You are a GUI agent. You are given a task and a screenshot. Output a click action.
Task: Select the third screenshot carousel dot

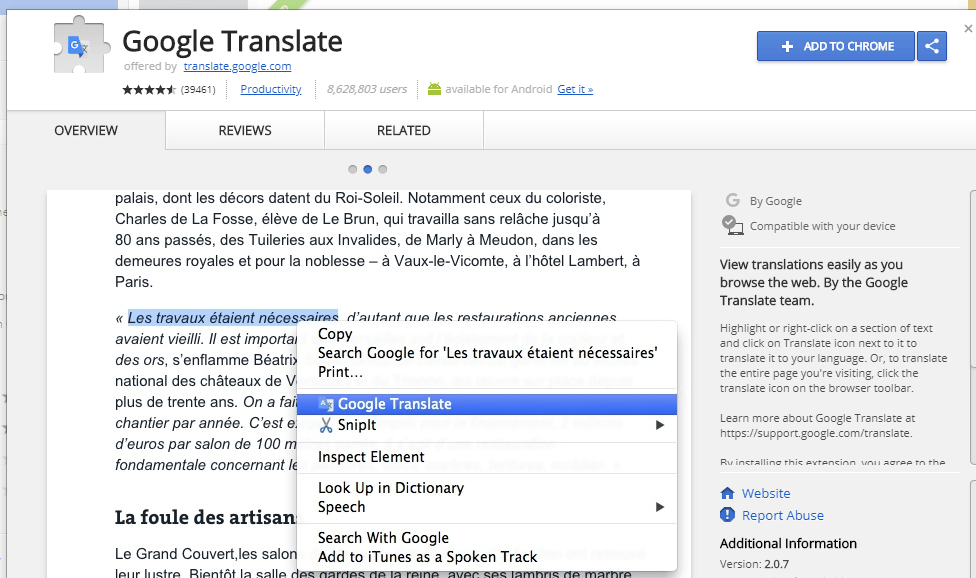pyautogui.click(x=383, y=169)
